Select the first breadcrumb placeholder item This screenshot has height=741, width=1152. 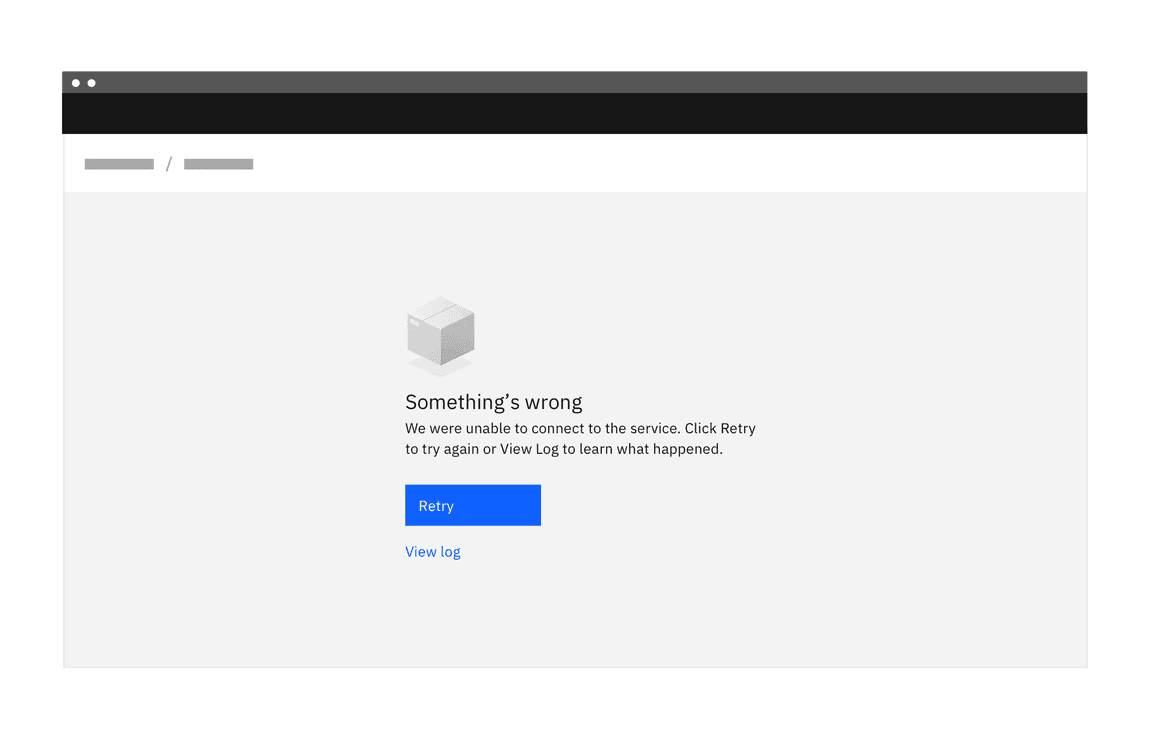[118, 163]
